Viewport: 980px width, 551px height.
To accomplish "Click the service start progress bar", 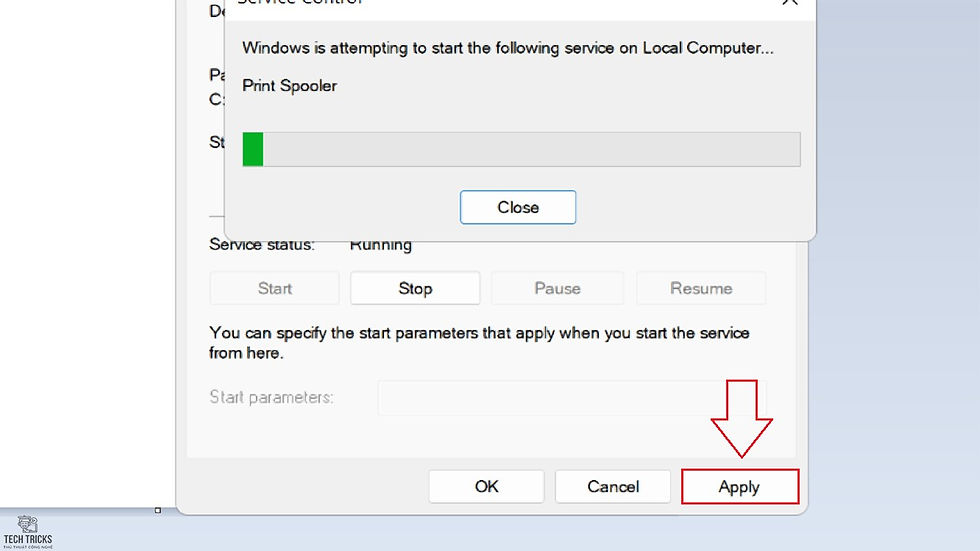I will pyautogui.click(x=521, y=149).
